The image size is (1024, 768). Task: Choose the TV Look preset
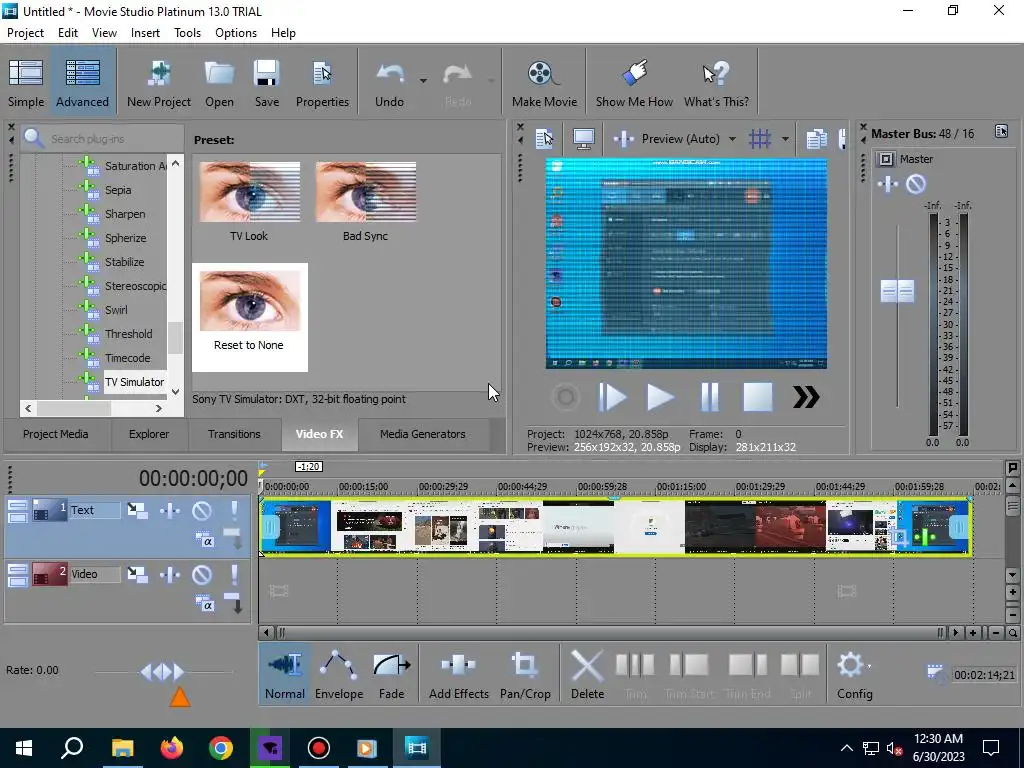tap(249, 202)
